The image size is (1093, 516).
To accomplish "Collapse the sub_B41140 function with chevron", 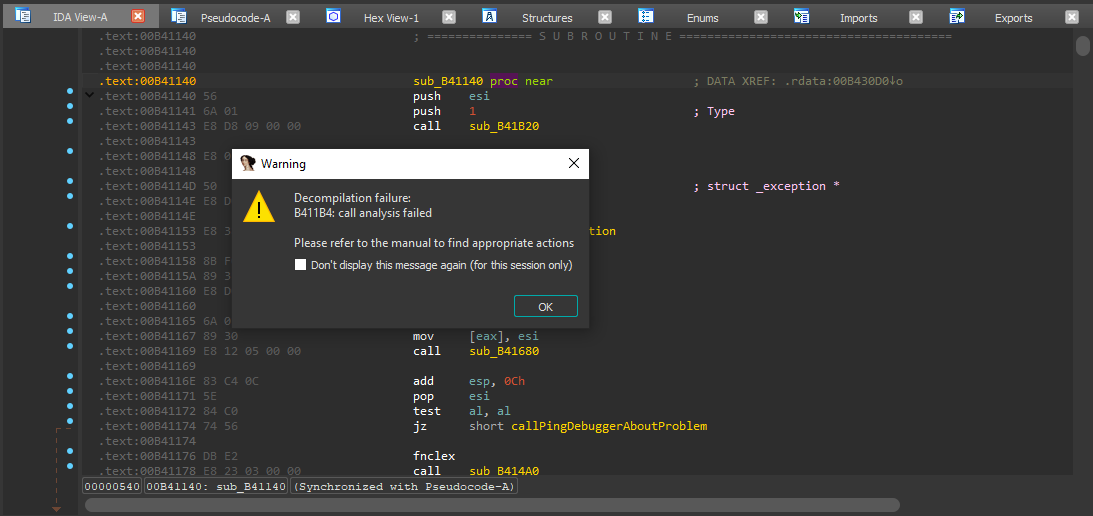I will [89, 96].
